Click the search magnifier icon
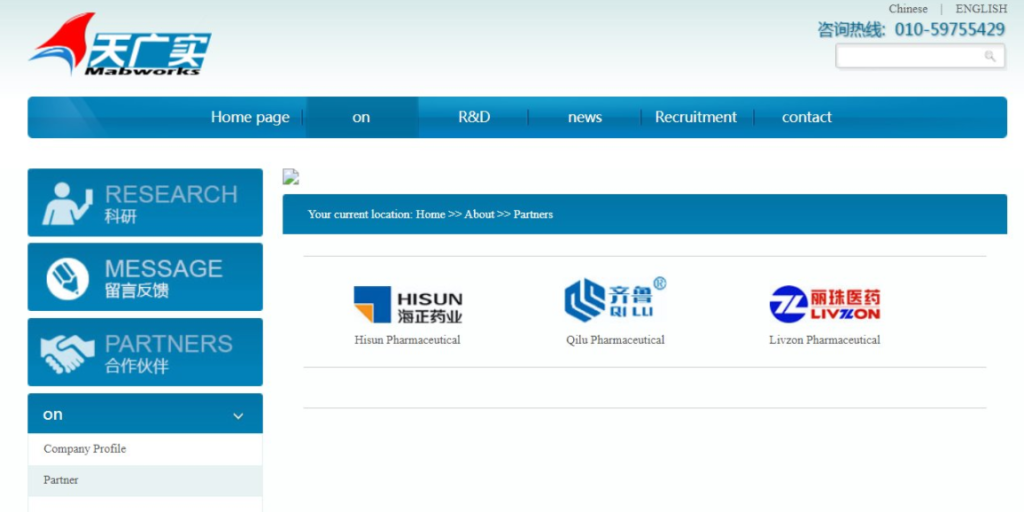This screenshot has width=1024, height=512. click(x=990, y=56)
